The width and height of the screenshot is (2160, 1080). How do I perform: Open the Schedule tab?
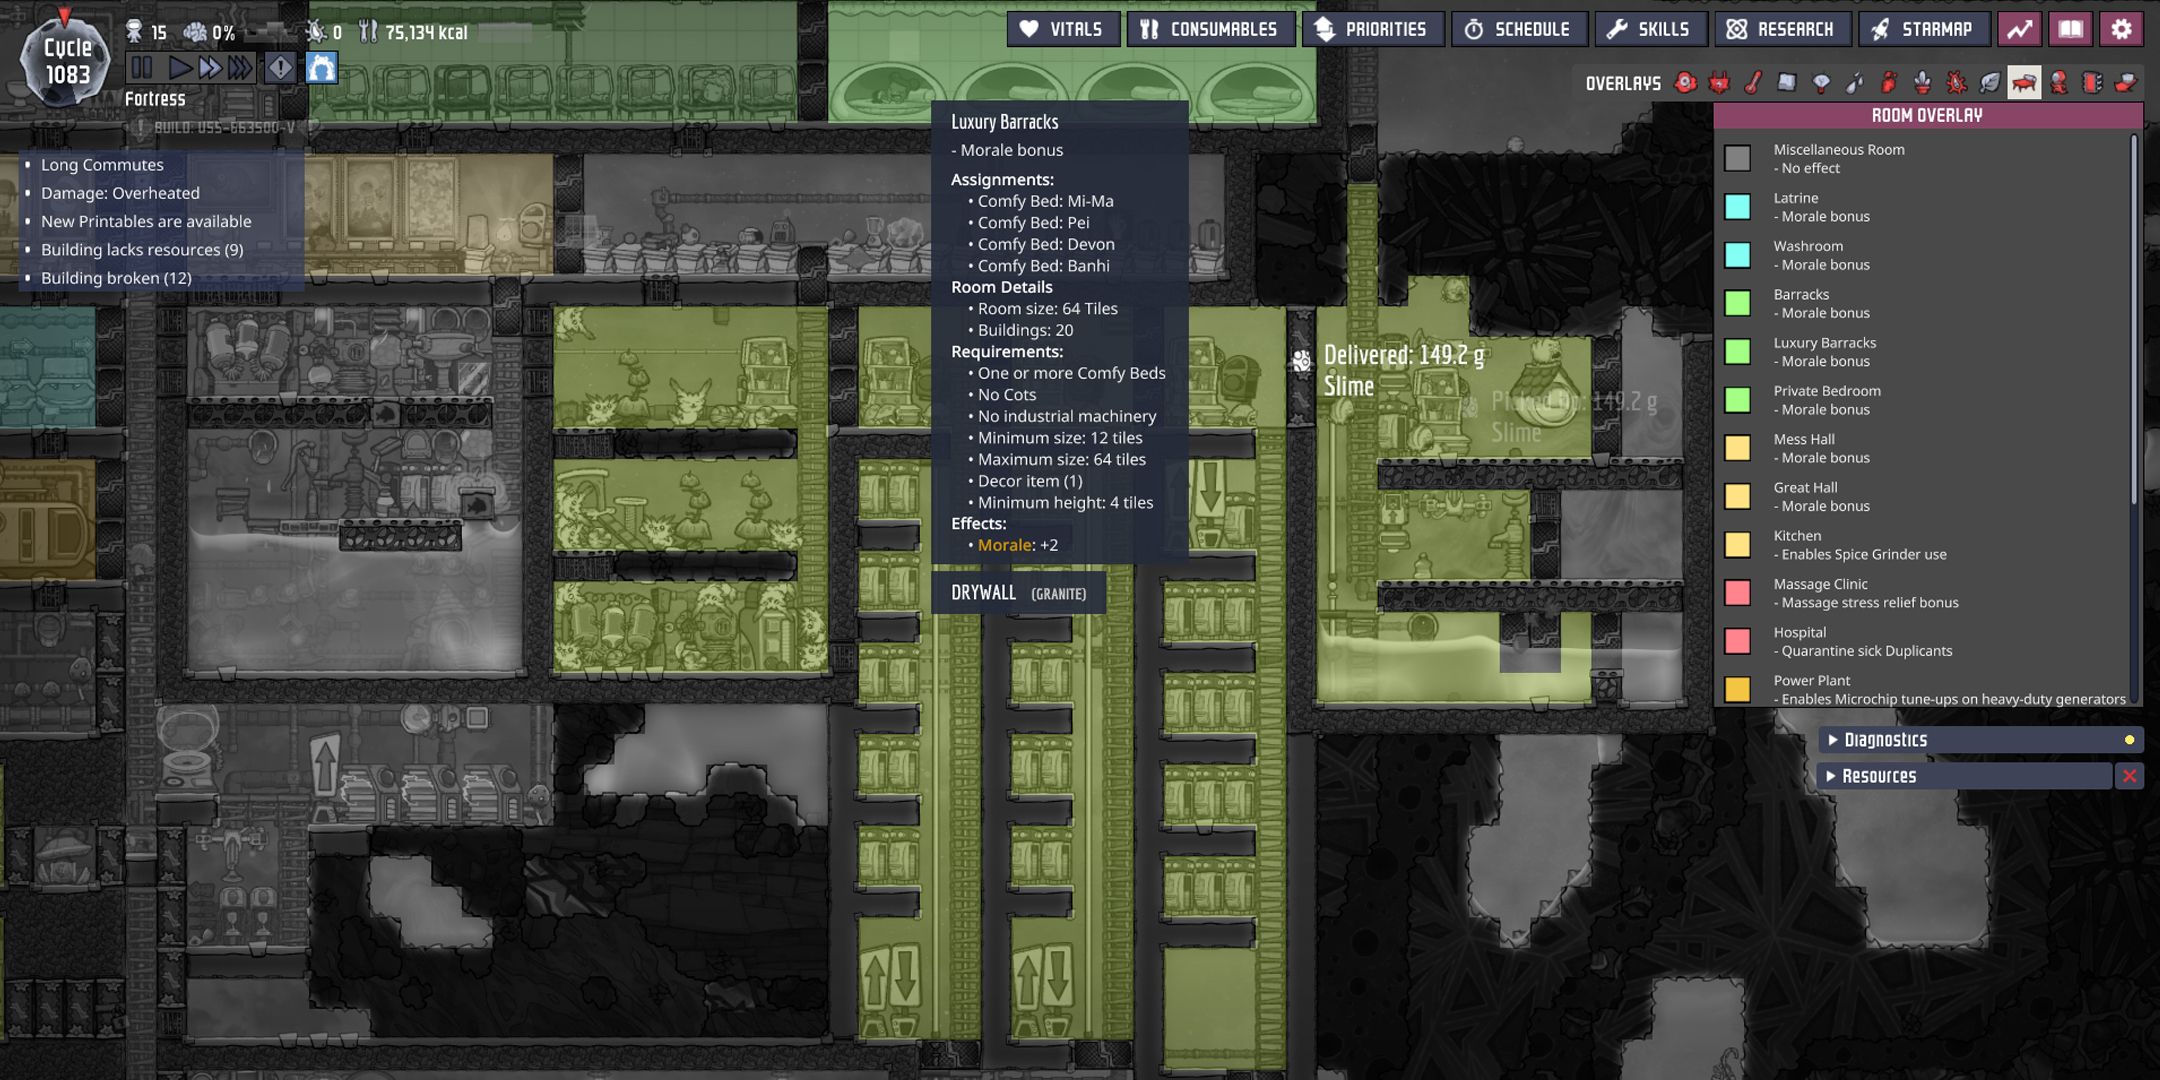(x=1518, y=29)
